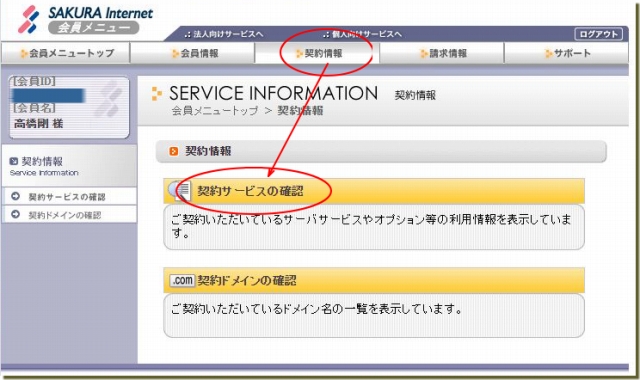Click the ご契約いただいているサーバサービス description text
640x380 pixels.
point(371,226)
